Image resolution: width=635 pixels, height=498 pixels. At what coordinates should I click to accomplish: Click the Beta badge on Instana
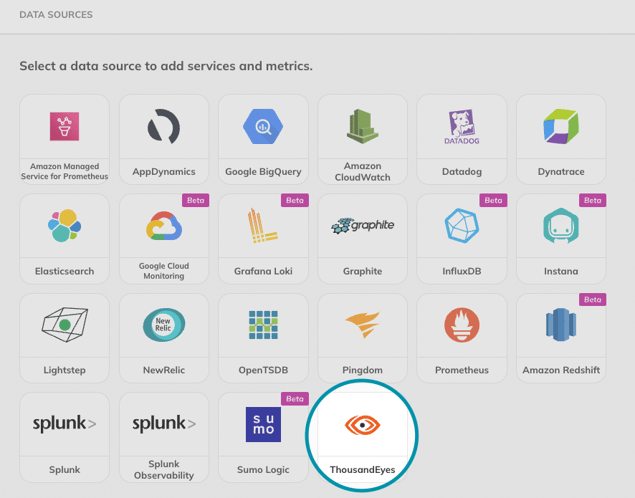tap(592, 200)
